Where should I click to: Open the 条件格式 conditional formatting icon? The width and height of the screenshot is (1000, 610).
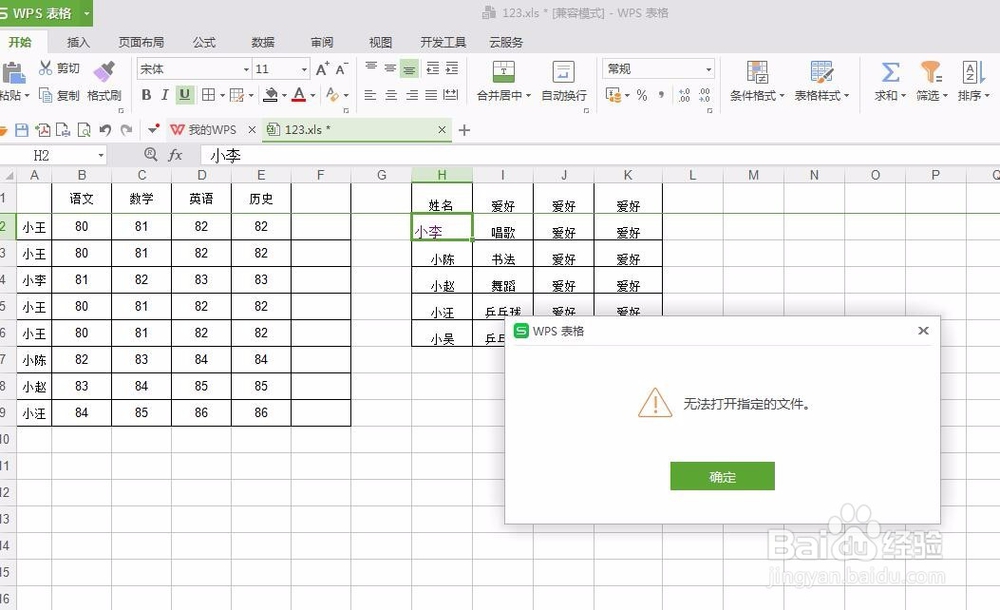click(x=758, y=80)
